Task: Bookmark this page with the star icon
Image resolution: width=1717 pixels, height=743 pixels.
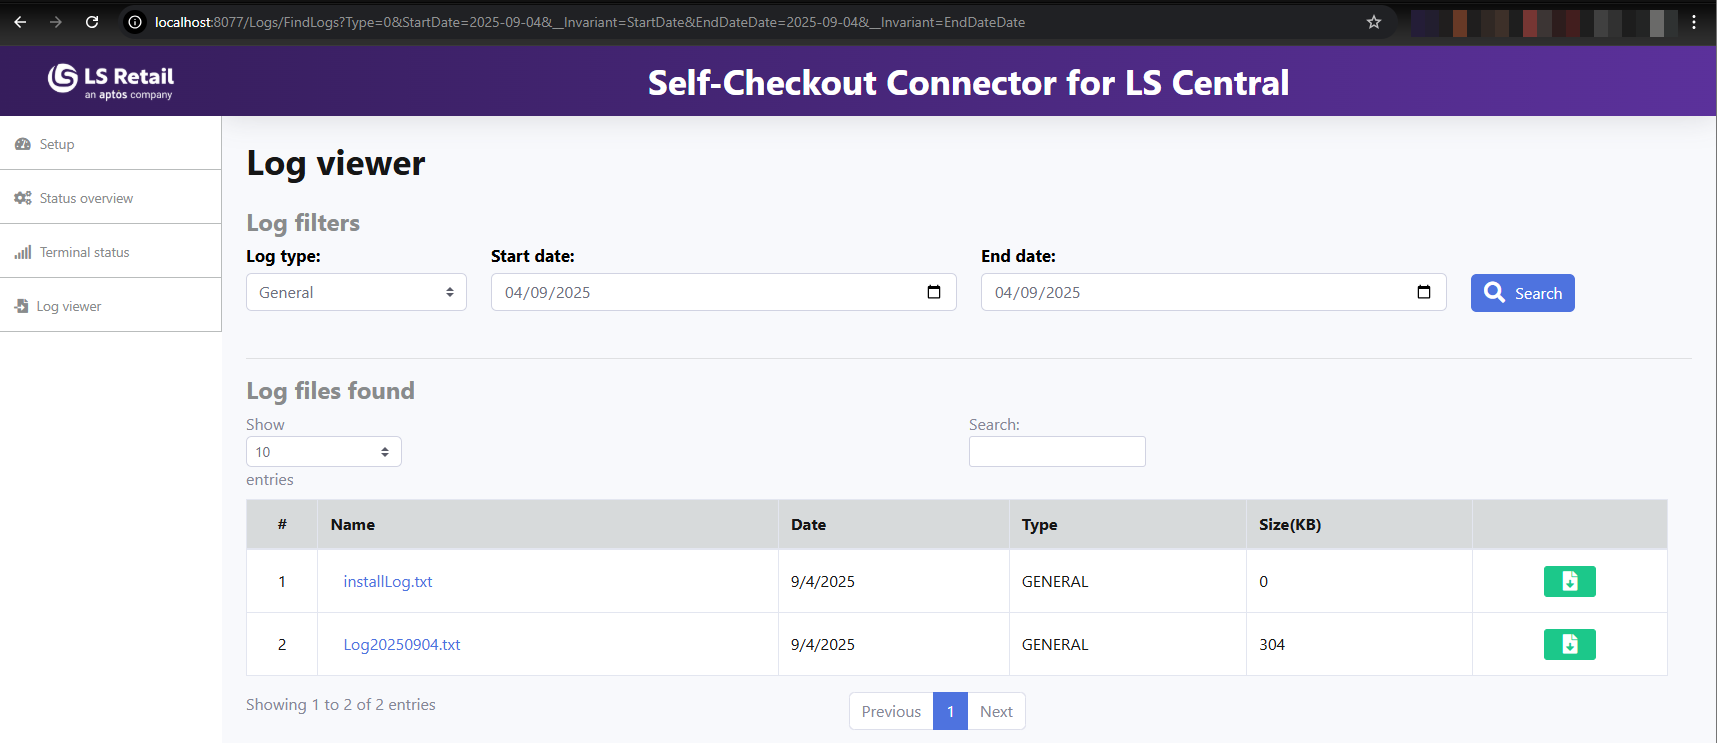Action: (1374, 22)
